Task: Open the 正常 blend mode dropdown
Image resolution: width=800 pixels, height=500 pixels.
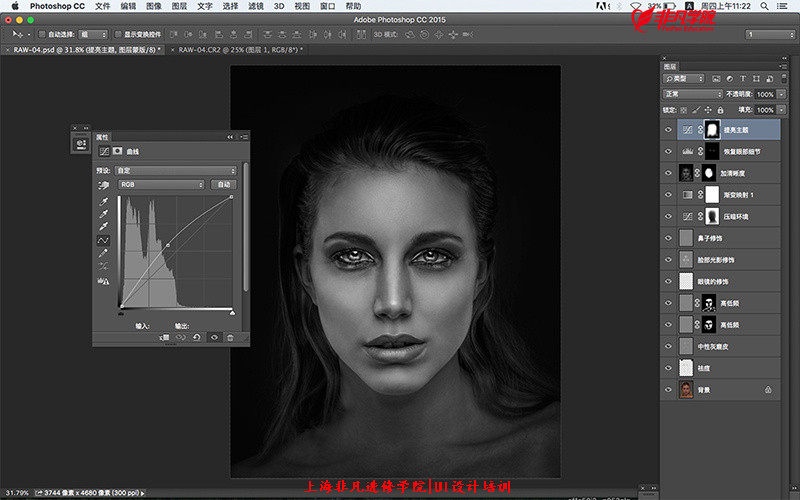Action: (692, 94)
